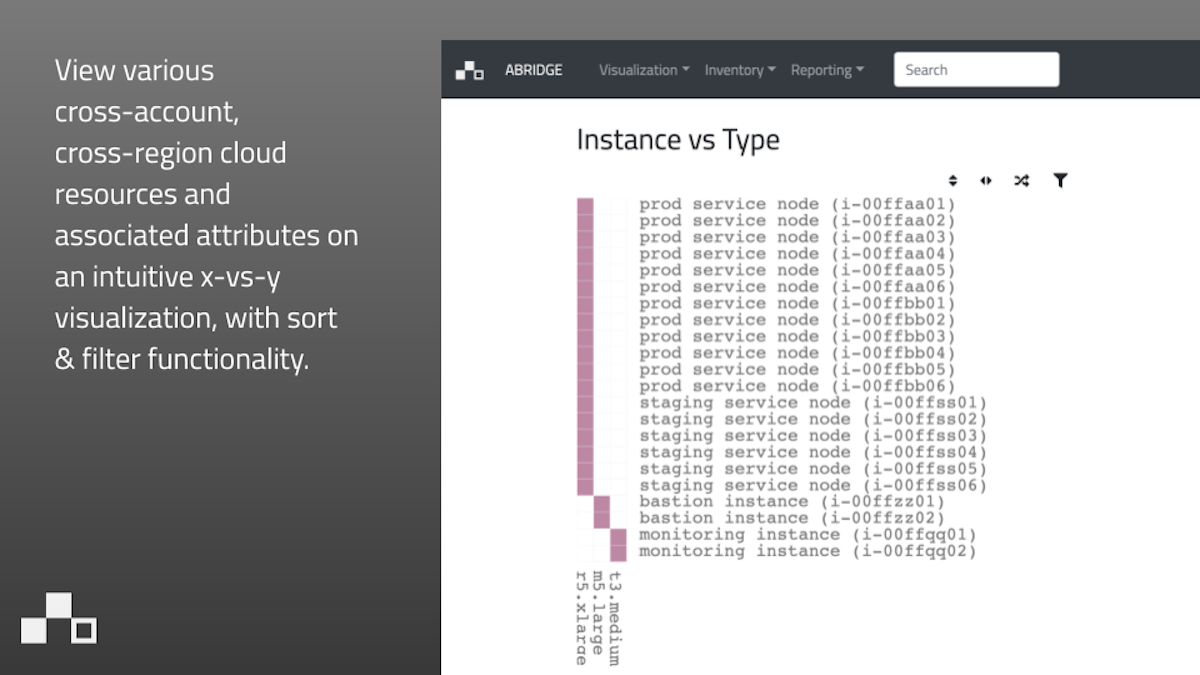Select row prod service node (i-00ffaa03)
This screenshot has height=675, width=1200.
[x=797, y=238]
